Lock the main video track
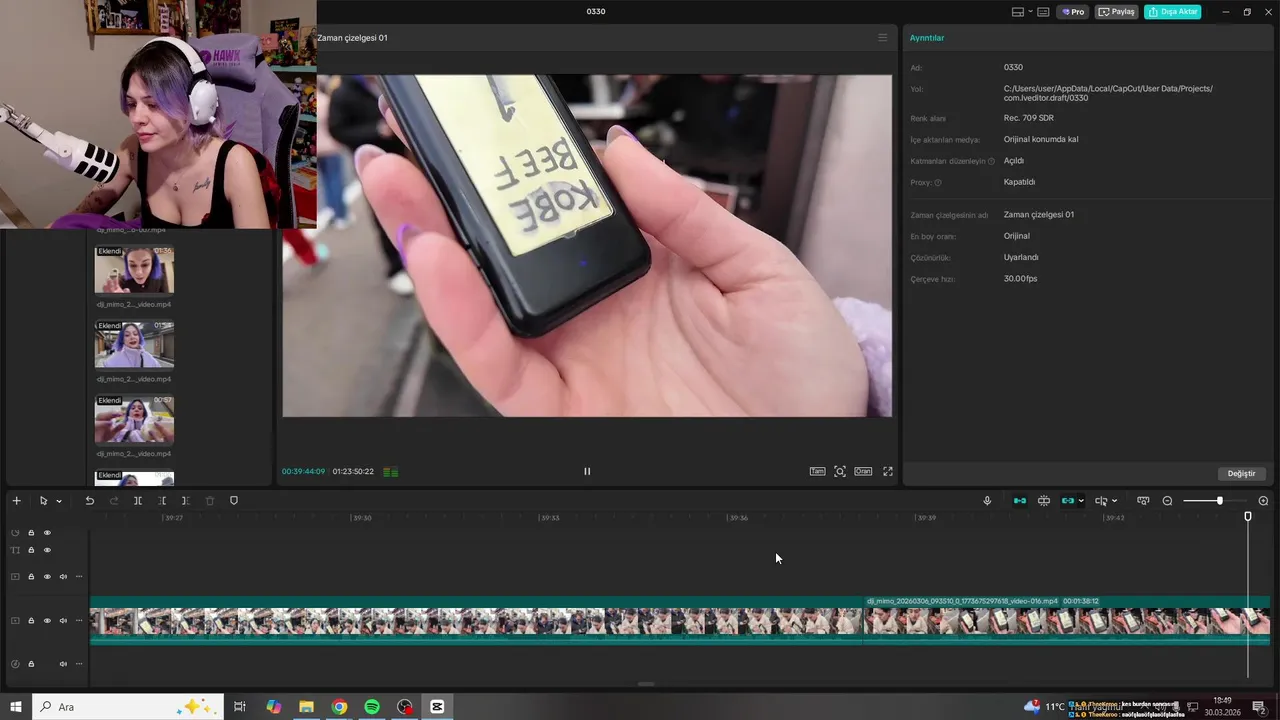 (x=31, y=621)
